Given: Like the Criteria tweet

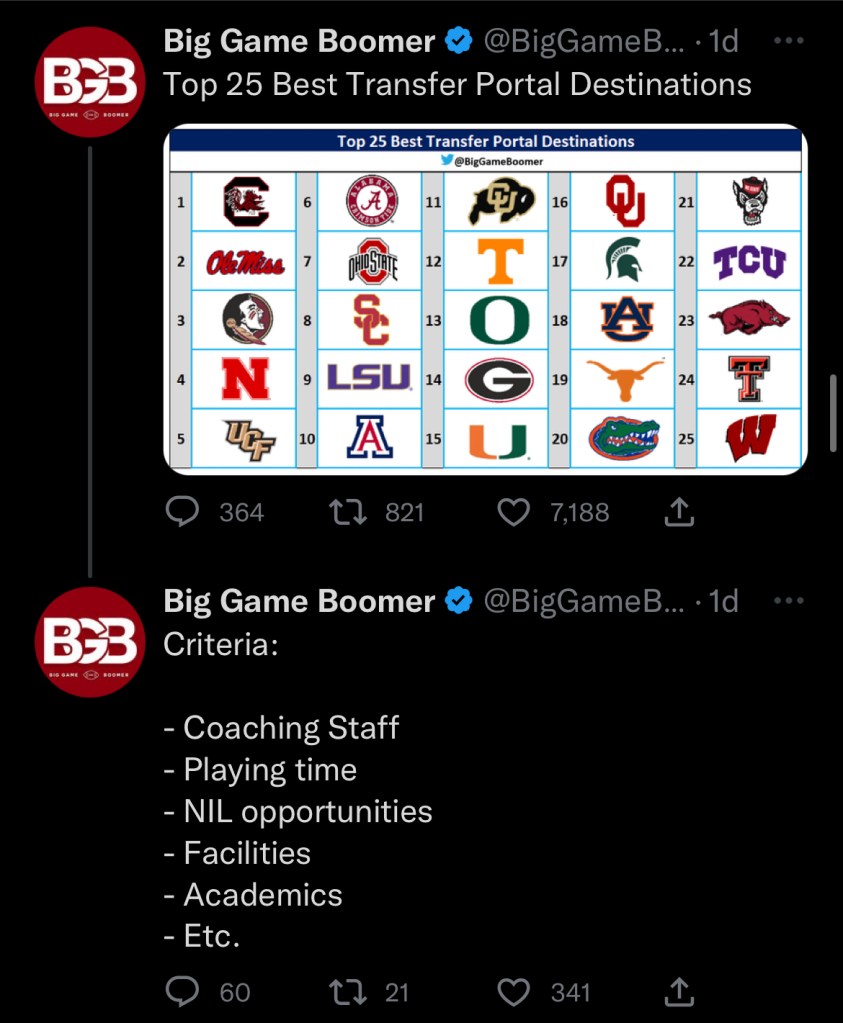Looking at the screenshot, I should tap(513, 992).
